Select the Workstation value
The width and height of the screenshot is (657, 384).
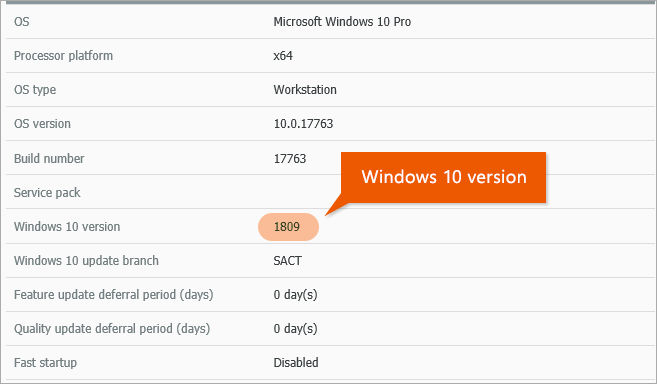305,90
